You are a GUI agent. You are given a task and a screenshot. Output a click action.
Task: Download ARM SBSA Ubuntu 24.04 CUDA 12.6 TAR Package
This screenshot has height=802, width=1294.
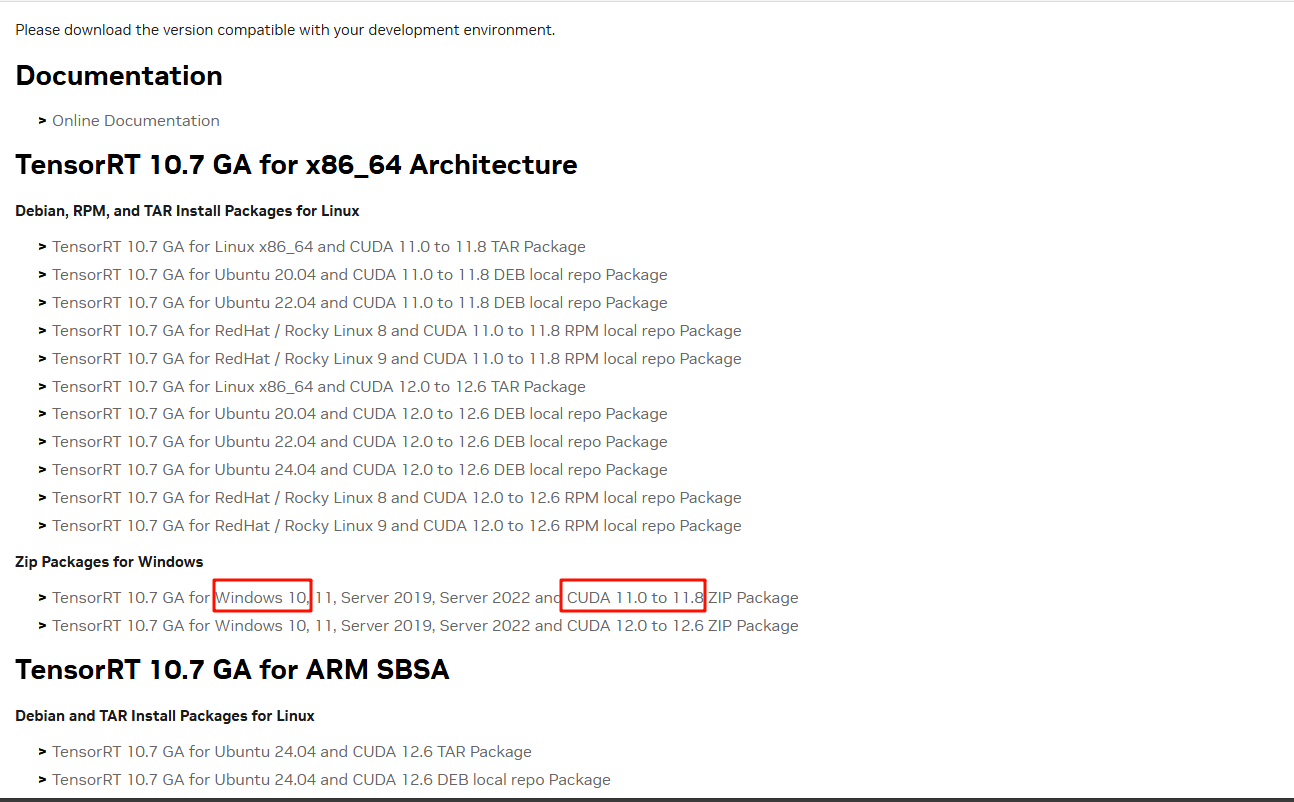point(292,752)
